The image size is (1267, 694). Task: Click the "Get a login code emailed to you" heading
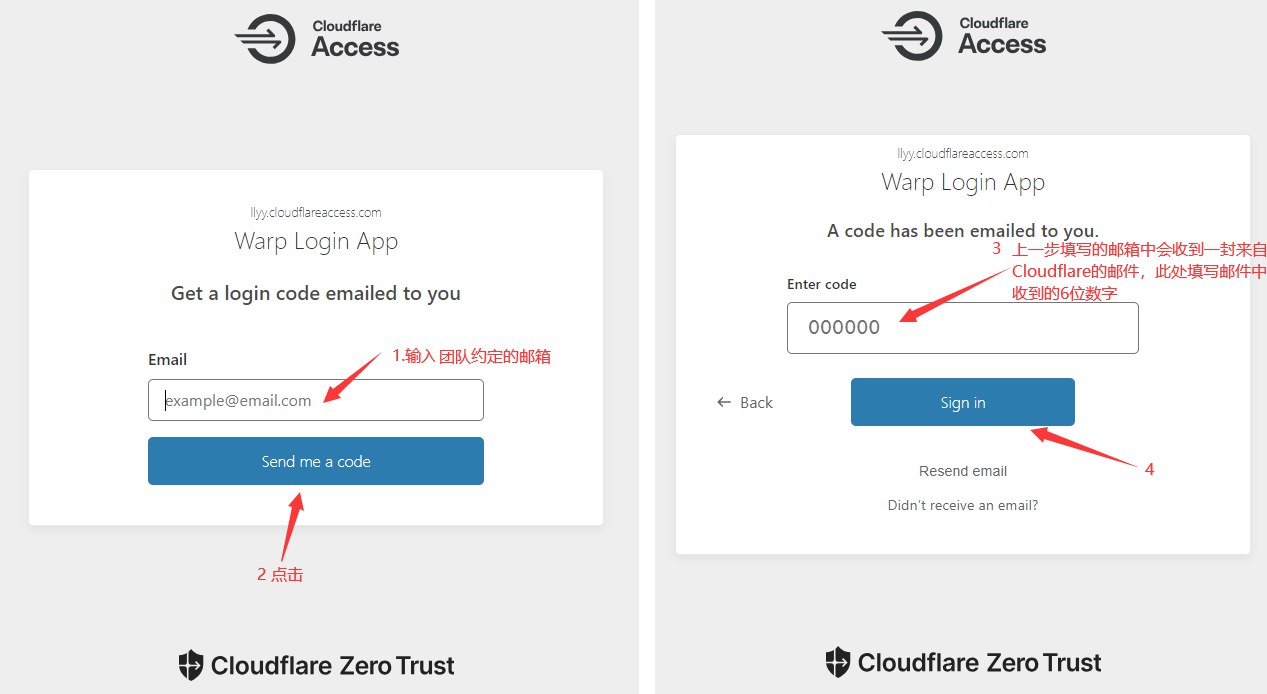click(316, 293)
